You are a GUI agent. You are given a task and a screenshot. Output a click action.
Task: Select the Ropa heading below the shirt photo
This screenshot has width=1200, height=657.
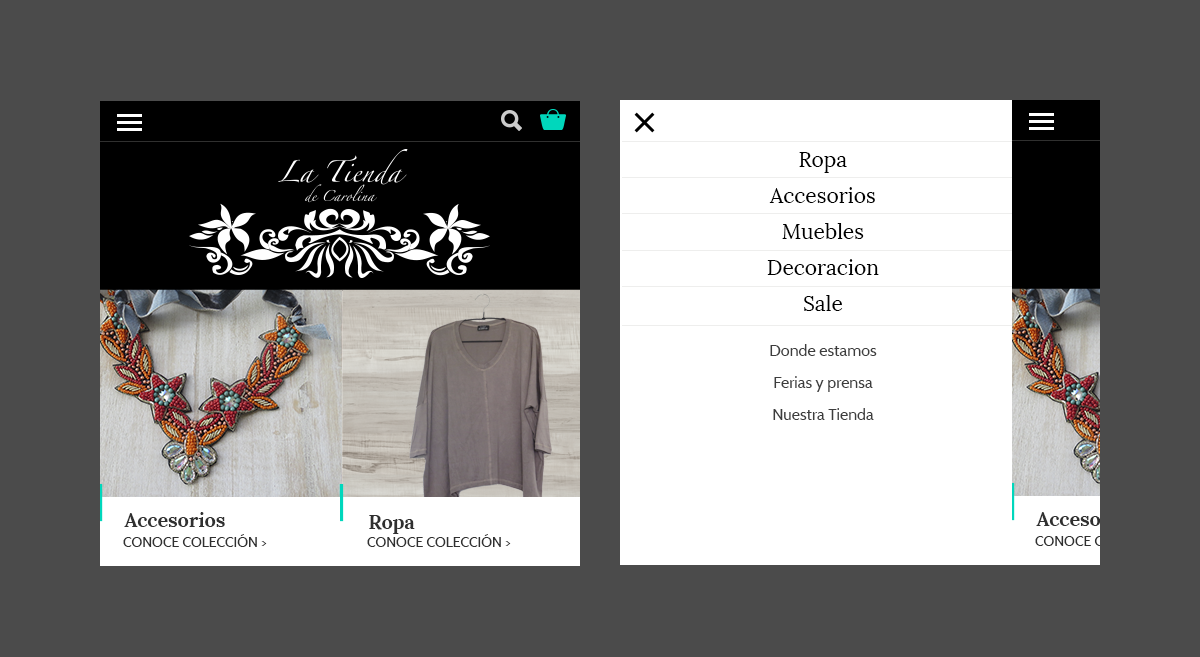click(x=391, y=522)
